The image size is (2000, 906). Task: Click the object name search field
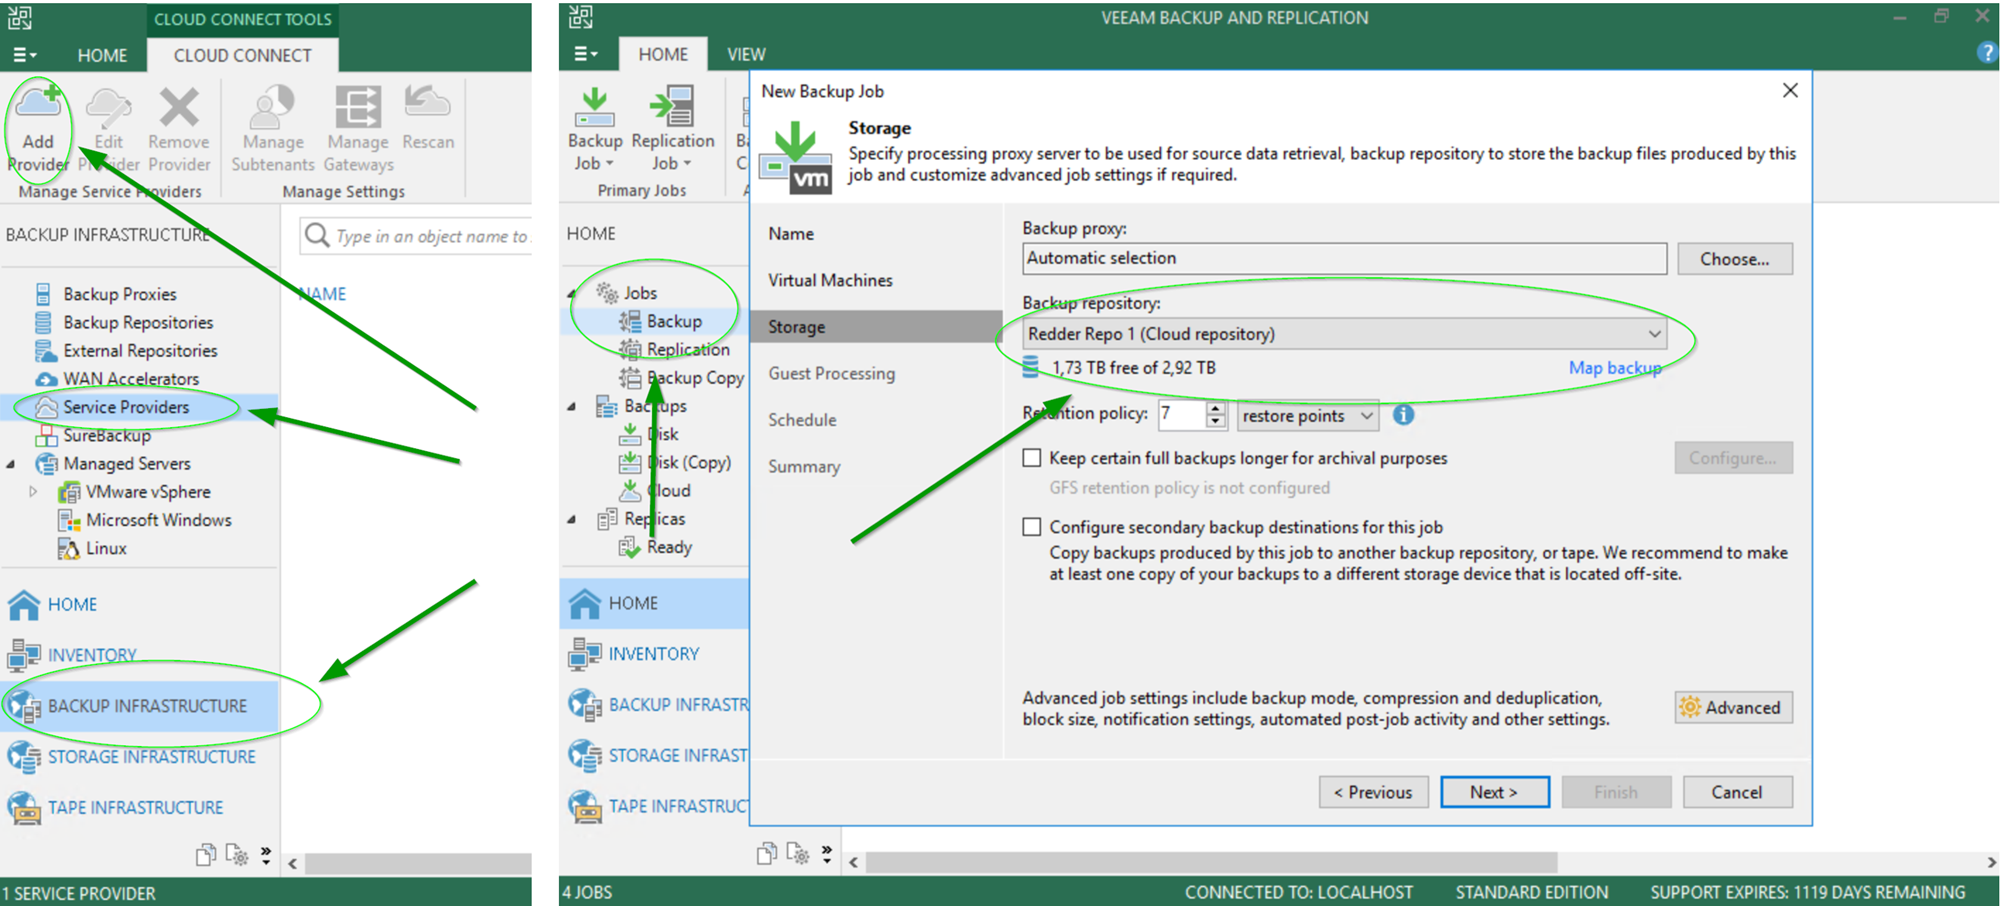[x=430, y=236]
